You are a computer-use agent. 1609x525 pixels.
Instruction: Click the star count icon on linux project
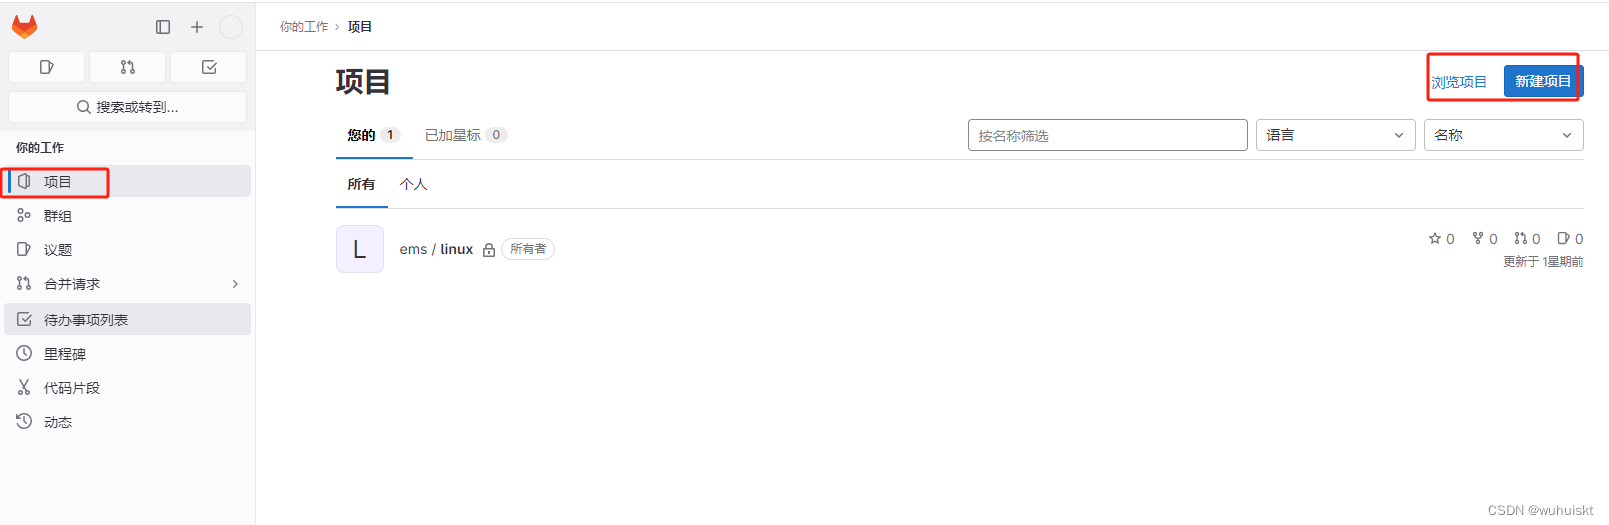tap(1435, 238)
